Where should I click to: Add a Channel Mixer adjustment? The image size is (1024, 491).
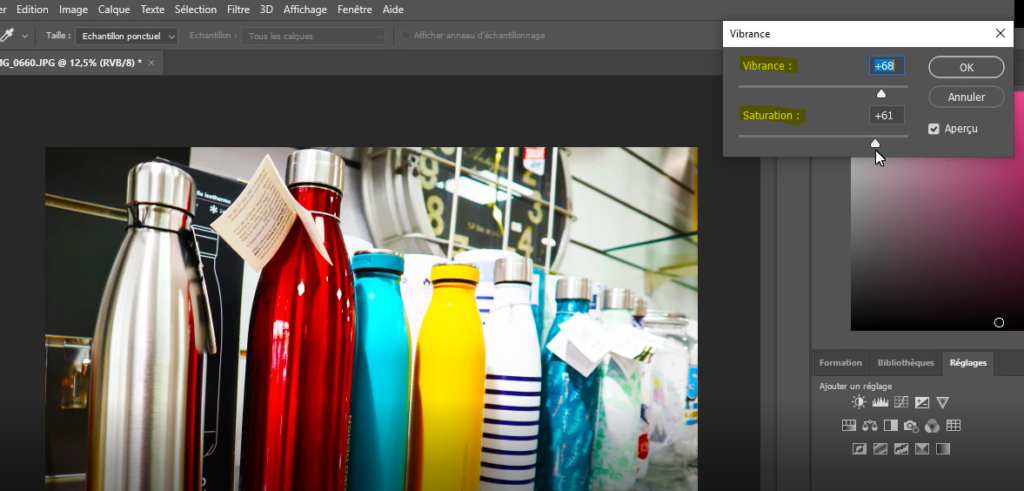(932, 426)
